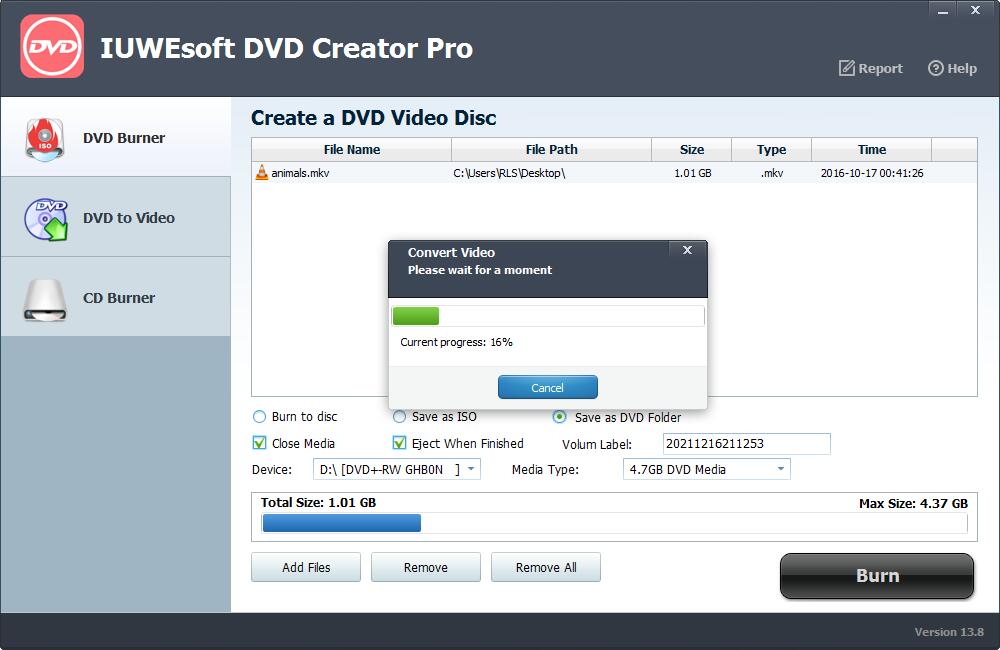Image resolution: width=1000 pixels, height=650 pixels.
Task: Click the Remove All button
Action: (546, 567)
